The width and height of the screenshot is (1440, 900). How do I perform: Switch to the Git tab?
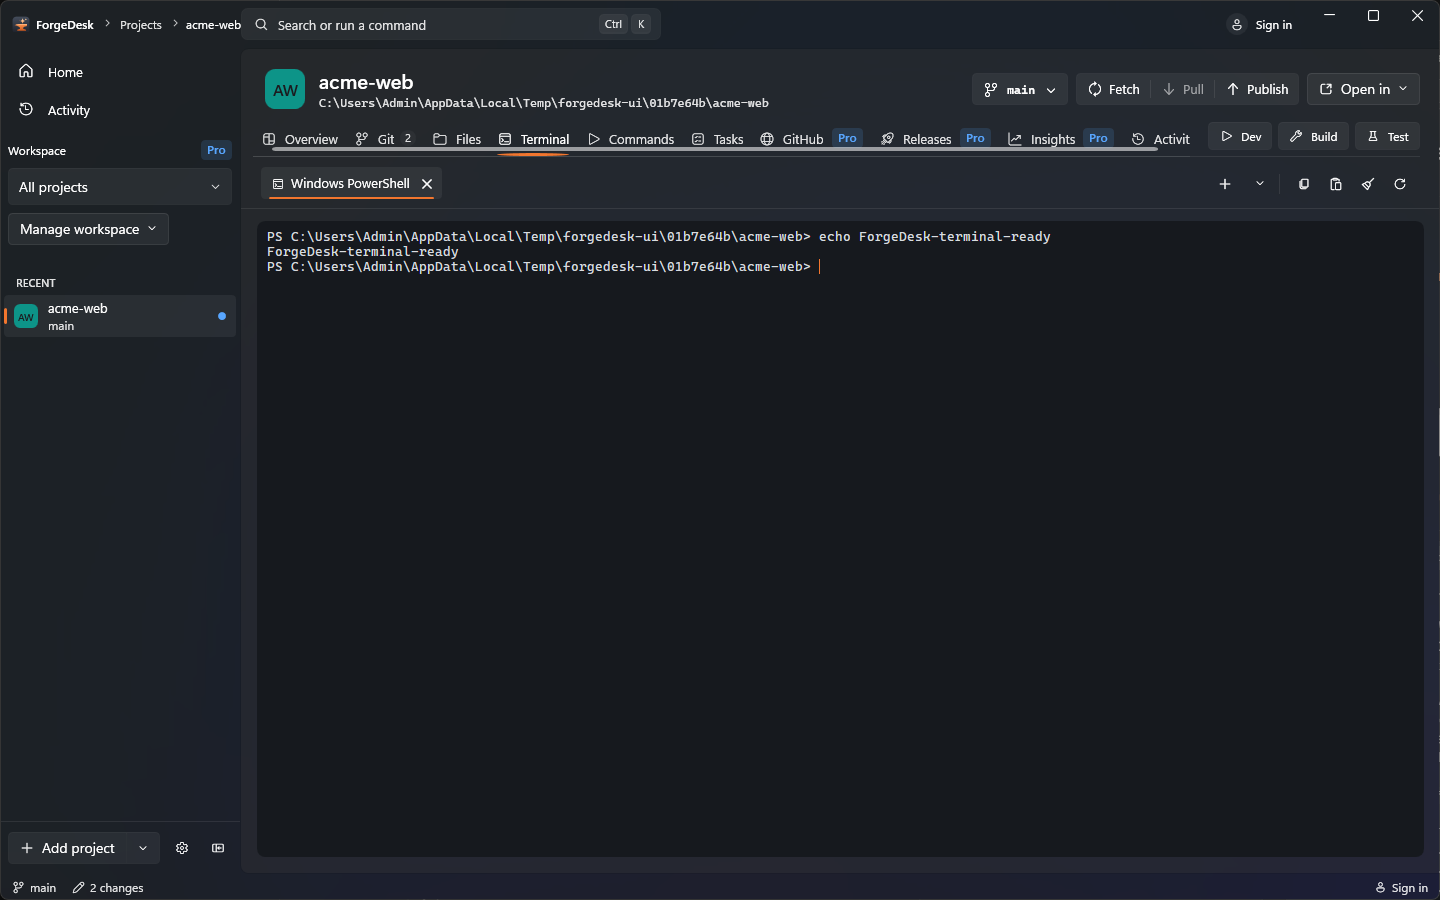(x=384, y=139)
